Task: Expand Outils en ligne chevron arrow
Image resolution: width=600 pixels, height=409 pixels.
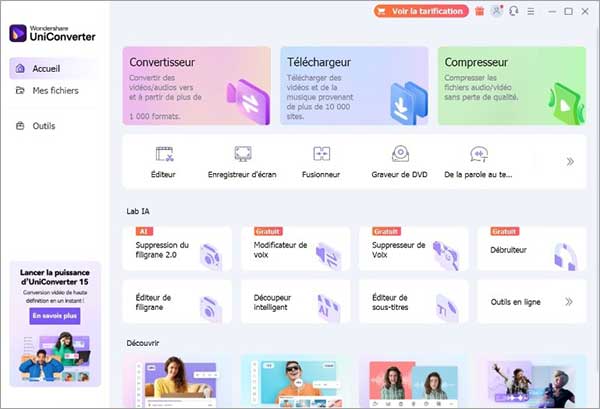Action: tap(569, 302)
